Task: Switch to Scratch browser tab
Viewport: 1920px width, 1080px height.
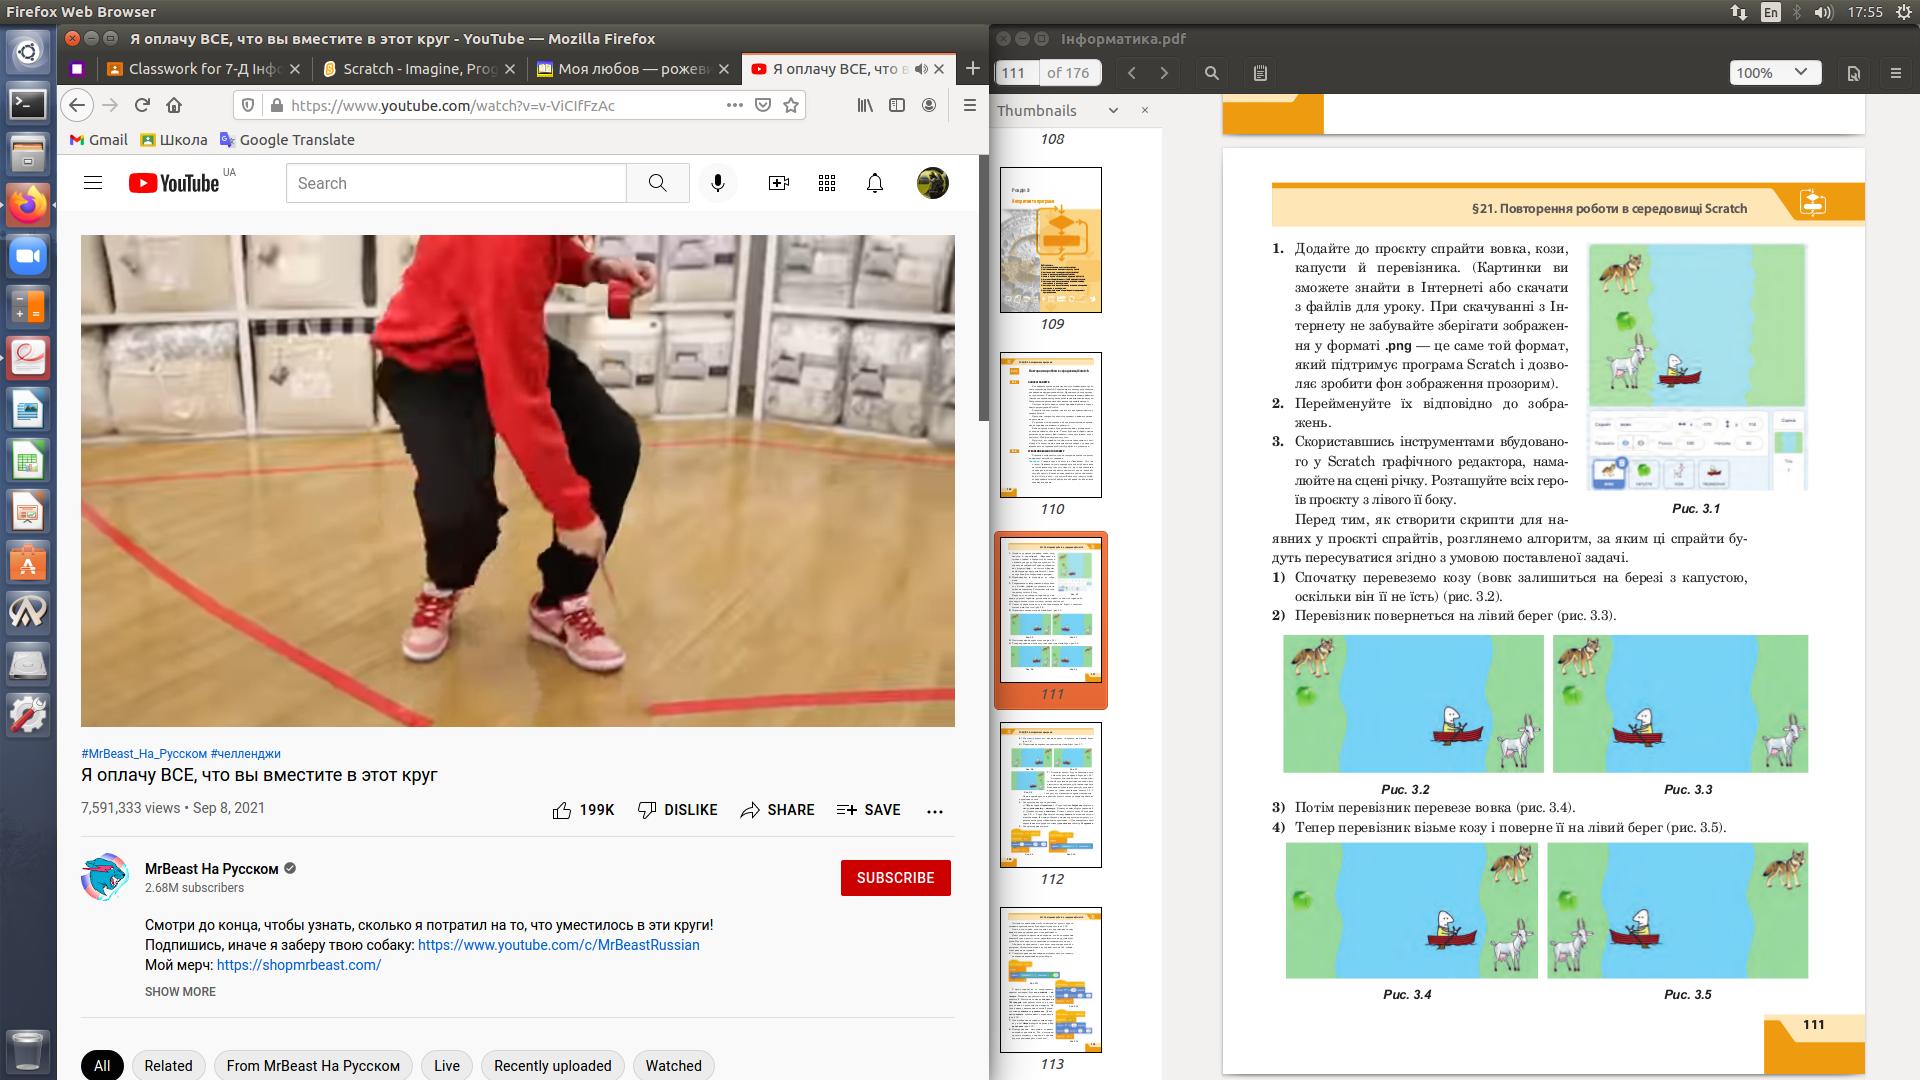Action: [x=420, y=69]
